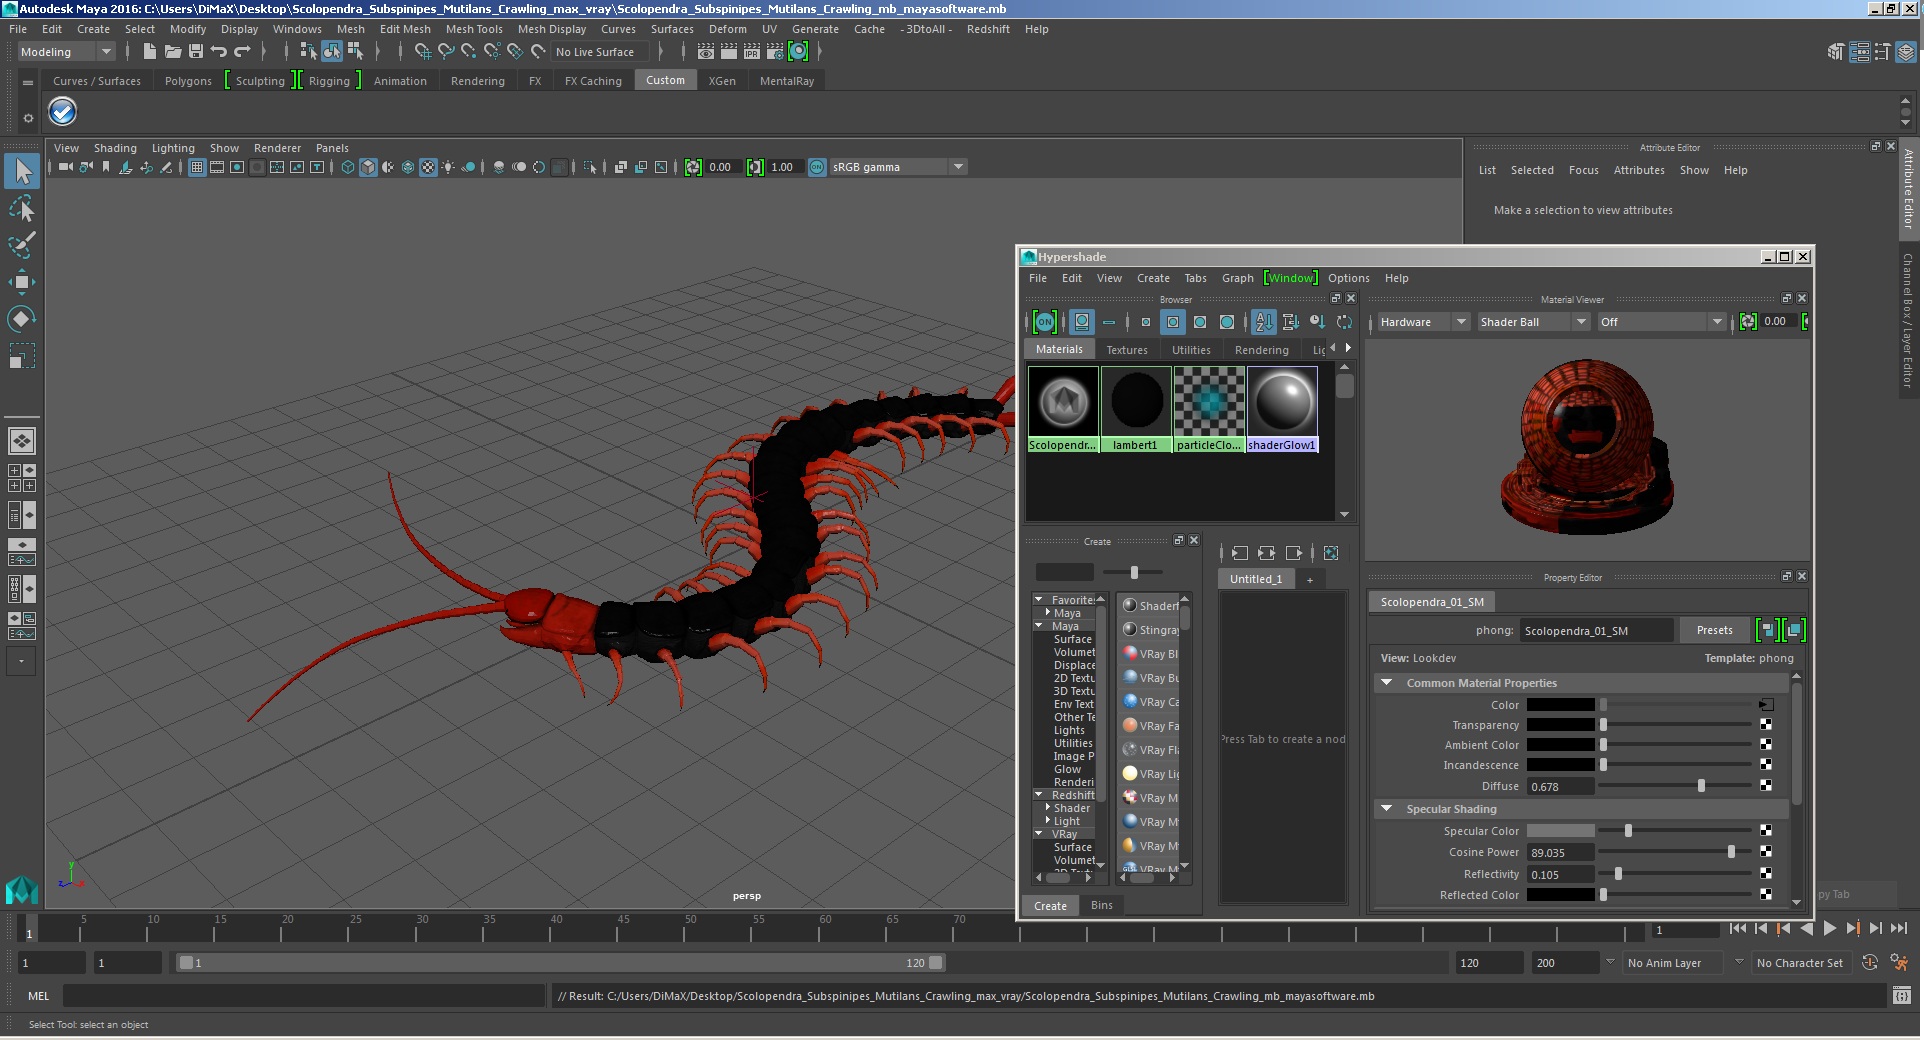Open the Rigging shelf tab
The image size is (1924, 1040).
click(329, 81)
